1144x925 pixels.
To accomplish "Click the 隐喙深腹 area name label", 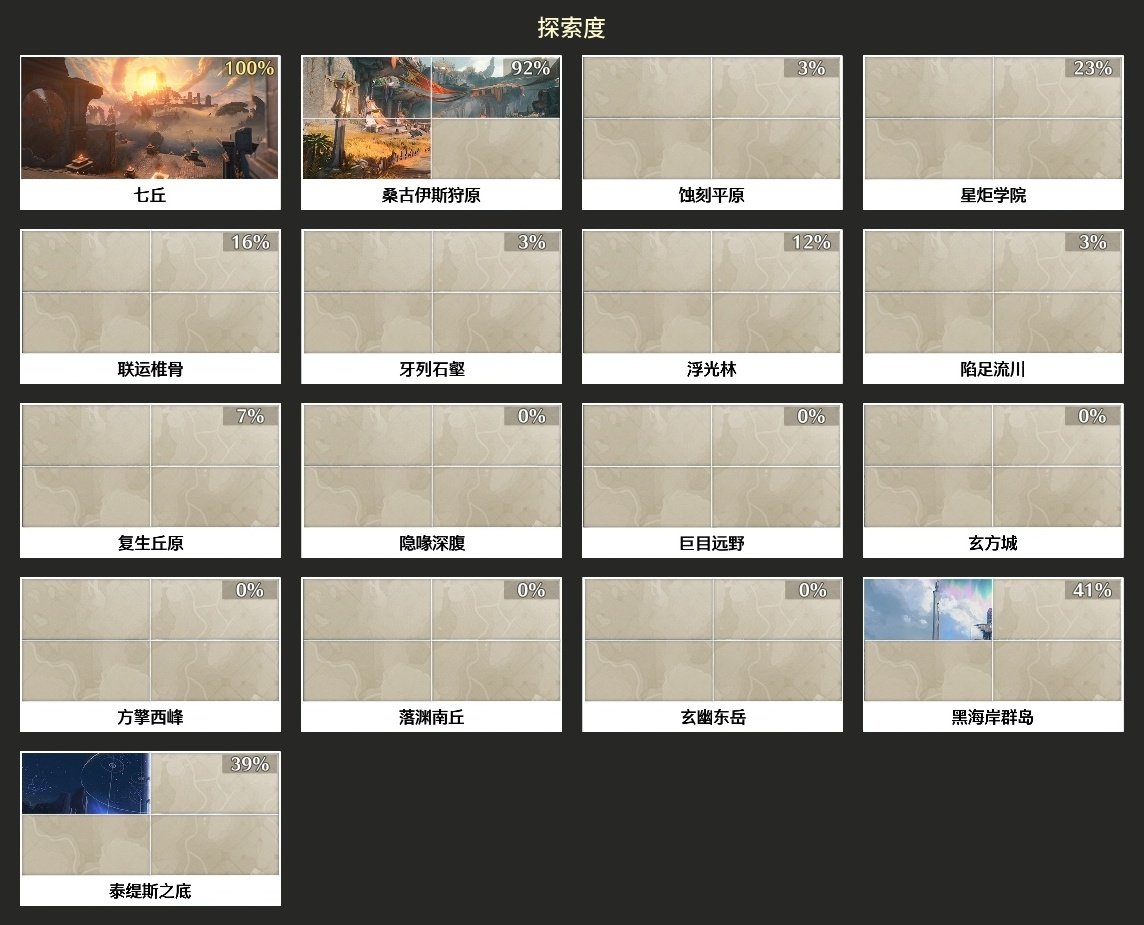I will (x=431, y=543).
